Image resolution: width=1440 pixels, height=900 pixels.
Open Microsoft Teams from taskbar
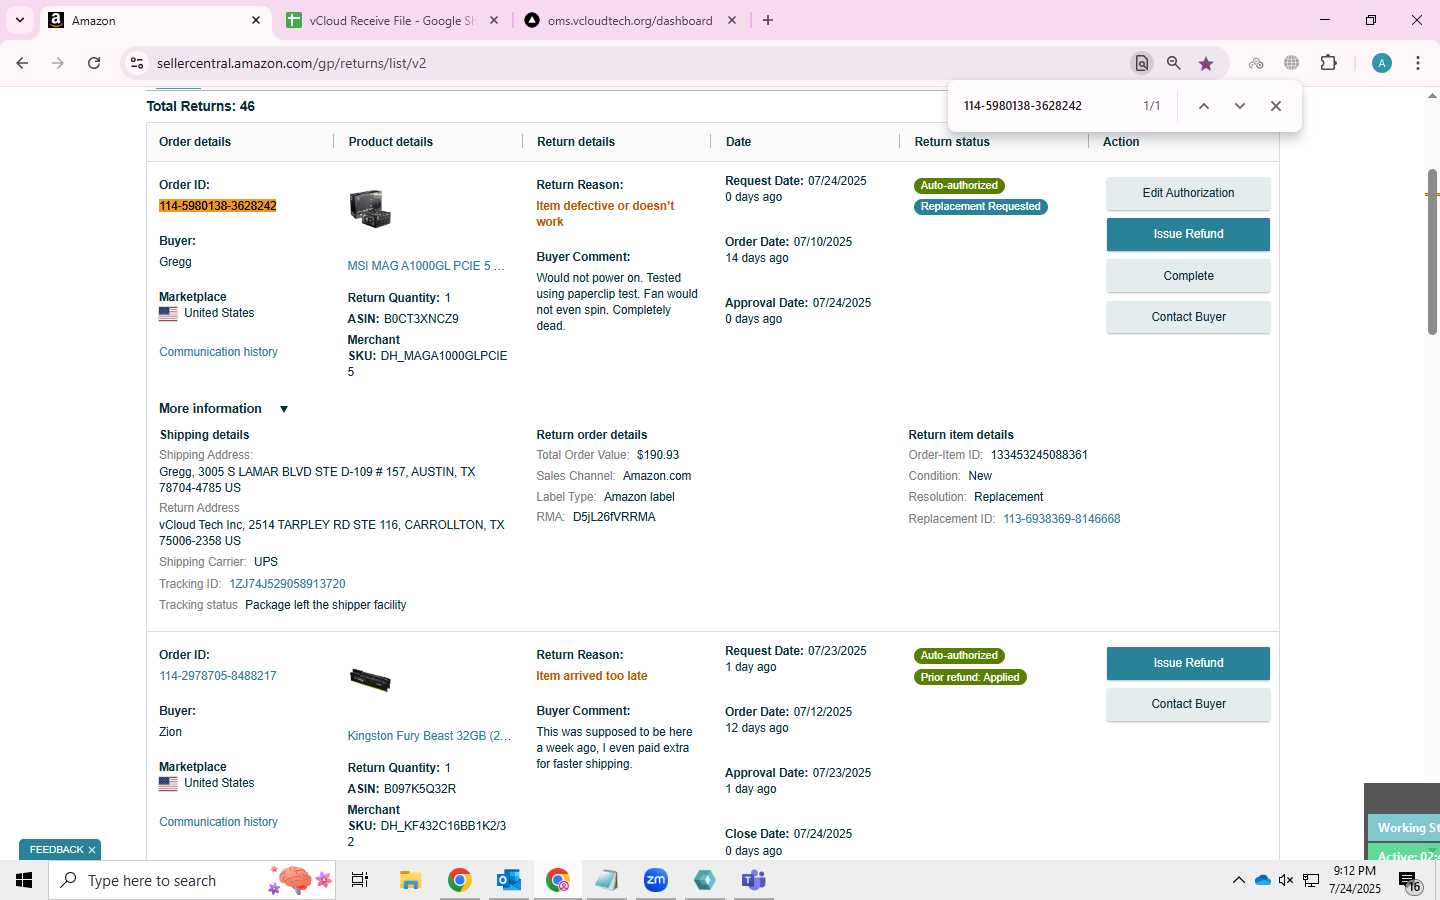click(753, 880)
